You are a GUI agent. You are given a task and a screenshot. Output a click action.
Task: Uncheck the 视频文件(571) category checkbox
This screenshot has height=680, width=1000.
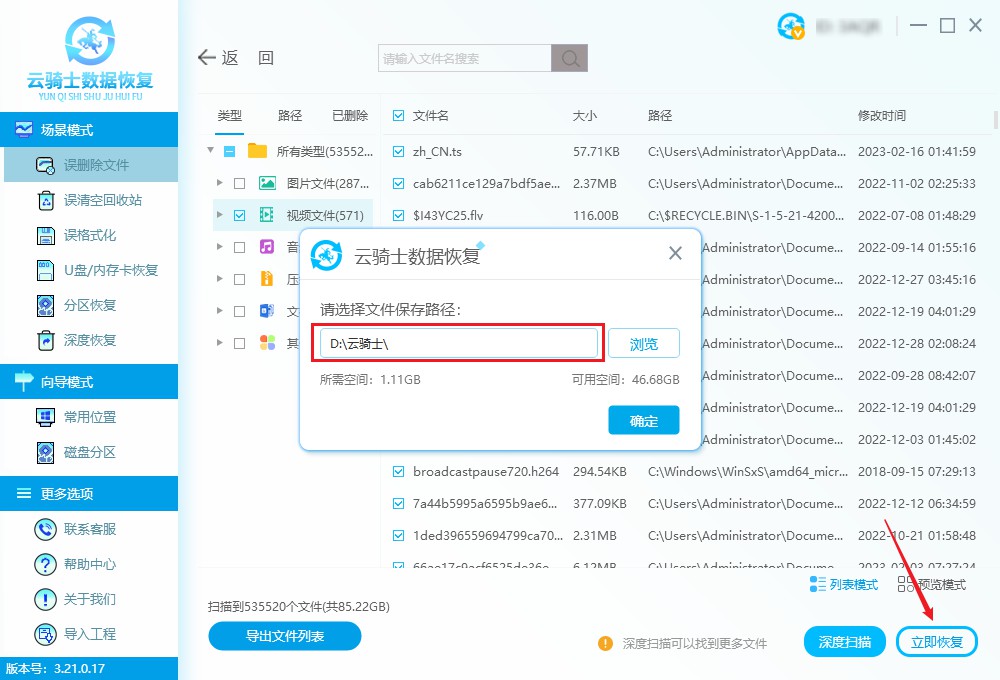pyautogui.click(x=239, y=214)
